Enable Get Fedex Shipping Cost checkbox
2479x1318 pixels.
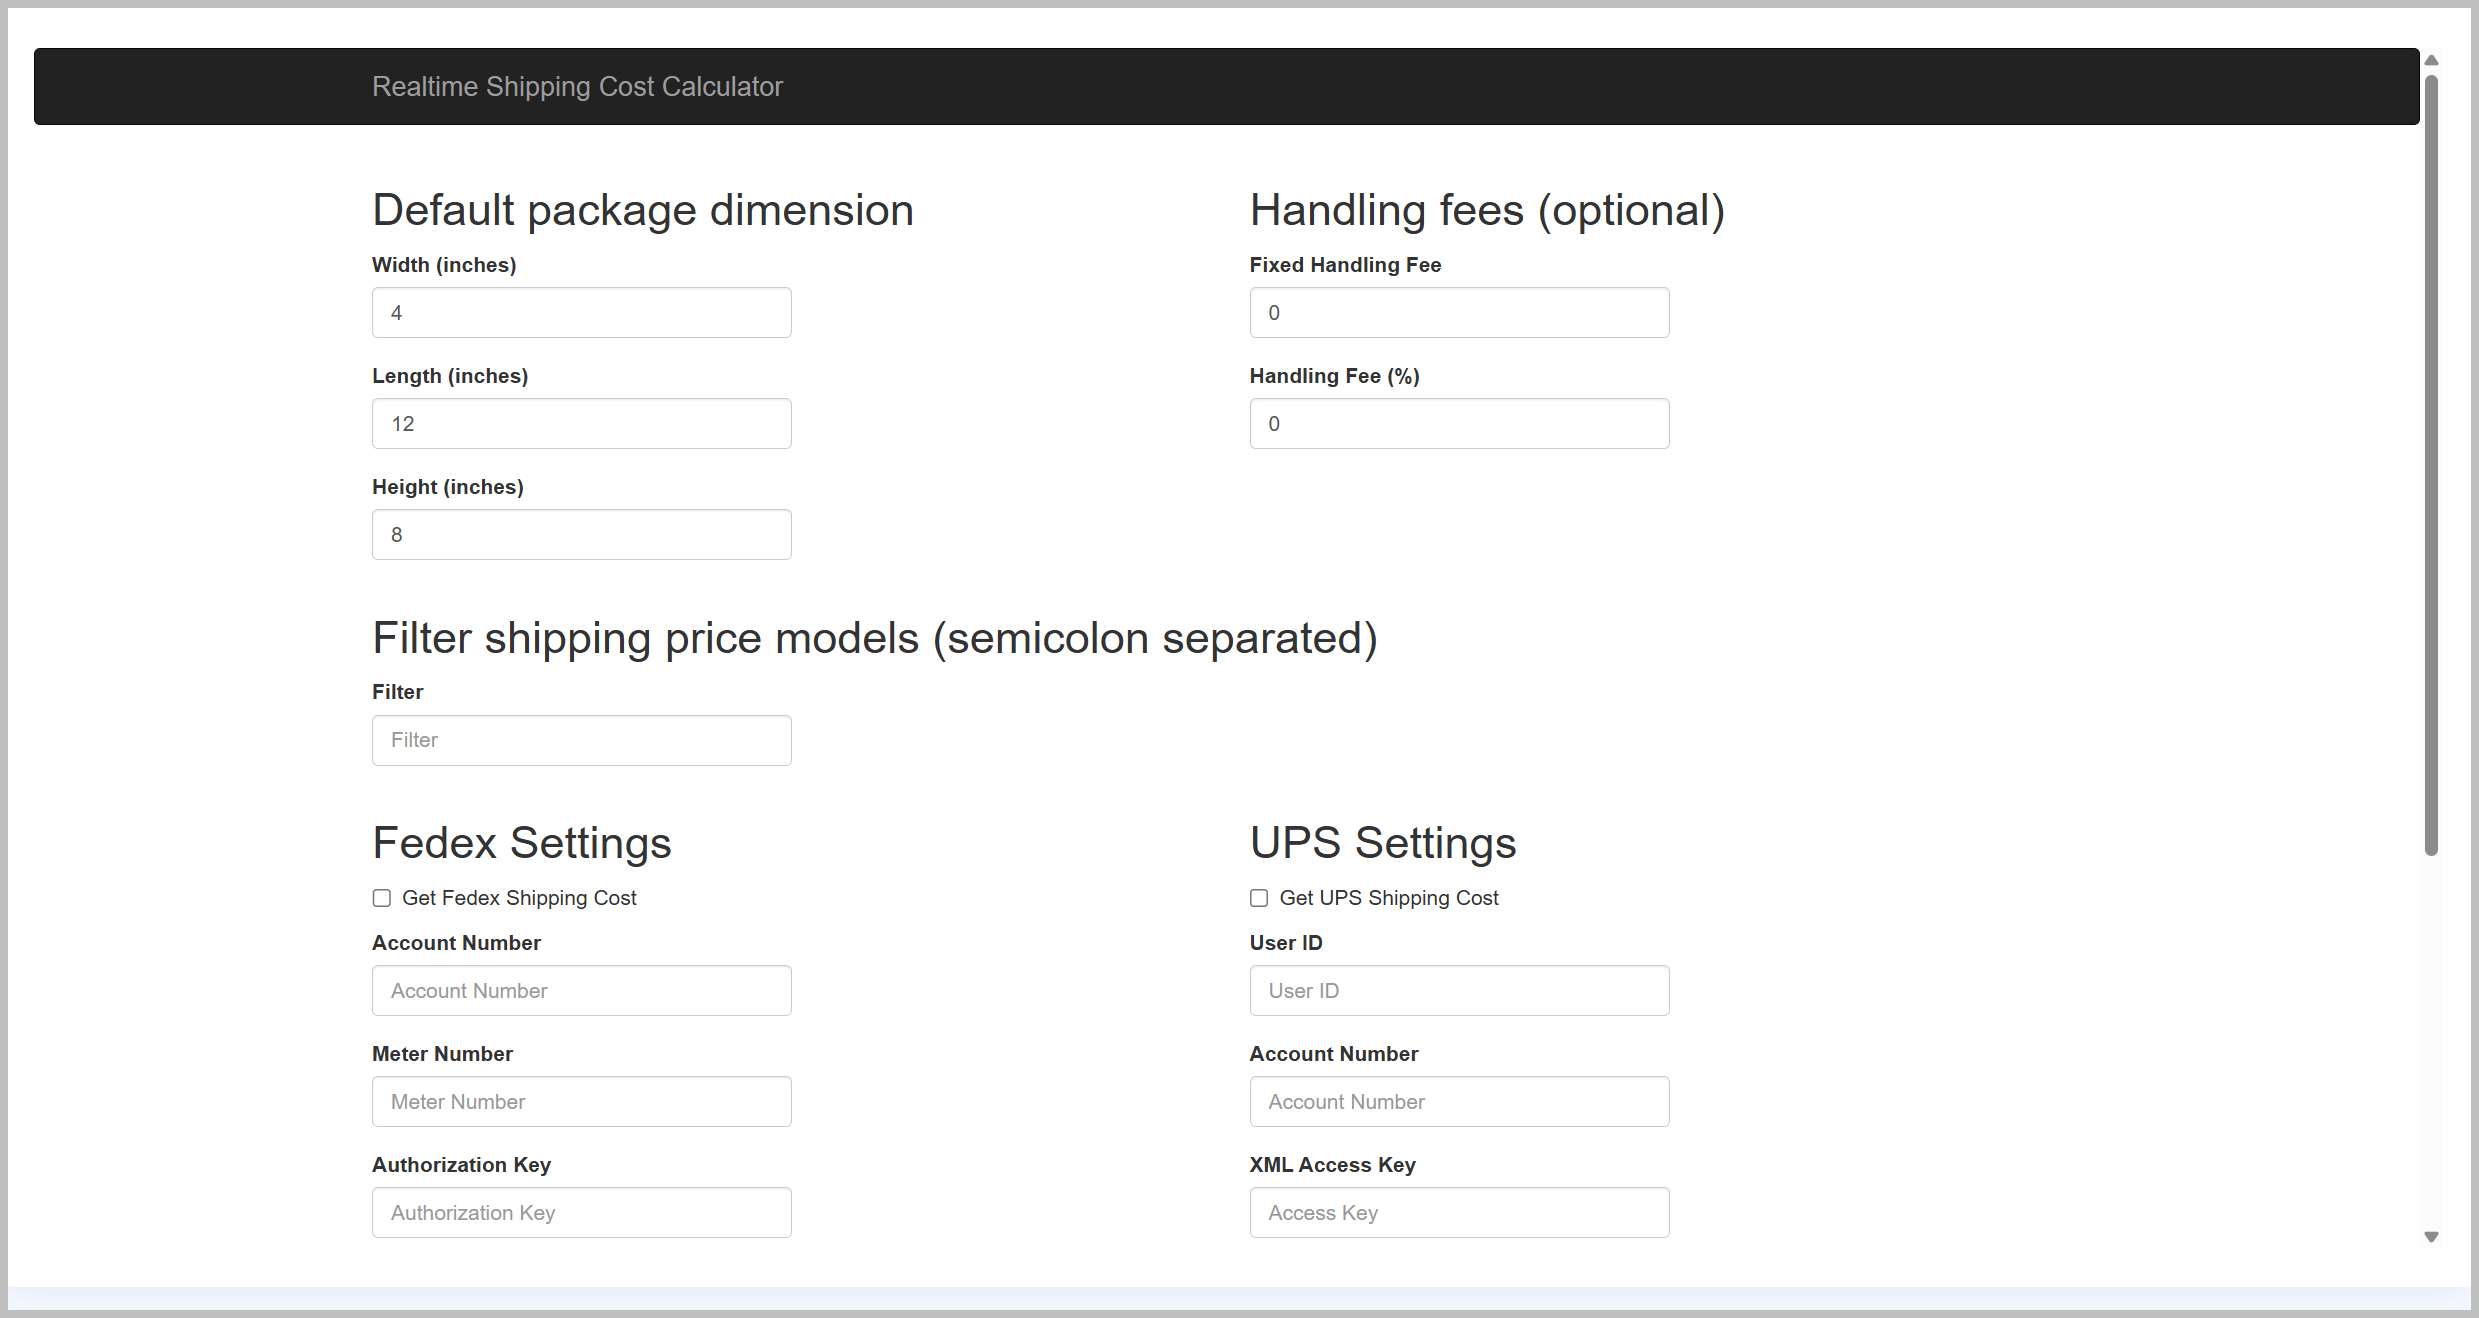(x=382, y=898)
